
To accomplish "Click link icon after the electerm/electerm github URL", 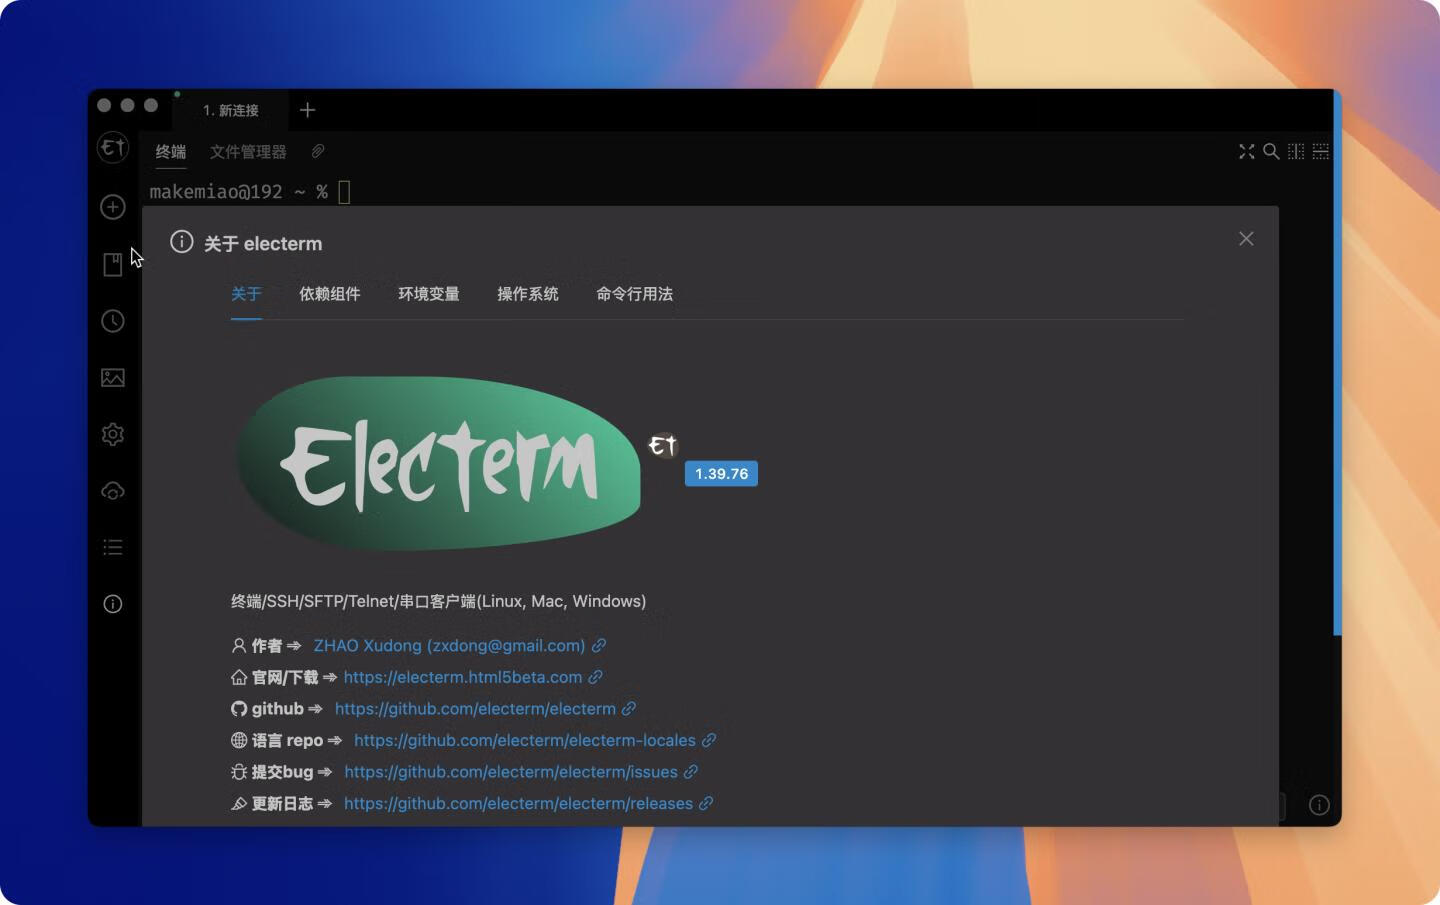I will (629, 709).
